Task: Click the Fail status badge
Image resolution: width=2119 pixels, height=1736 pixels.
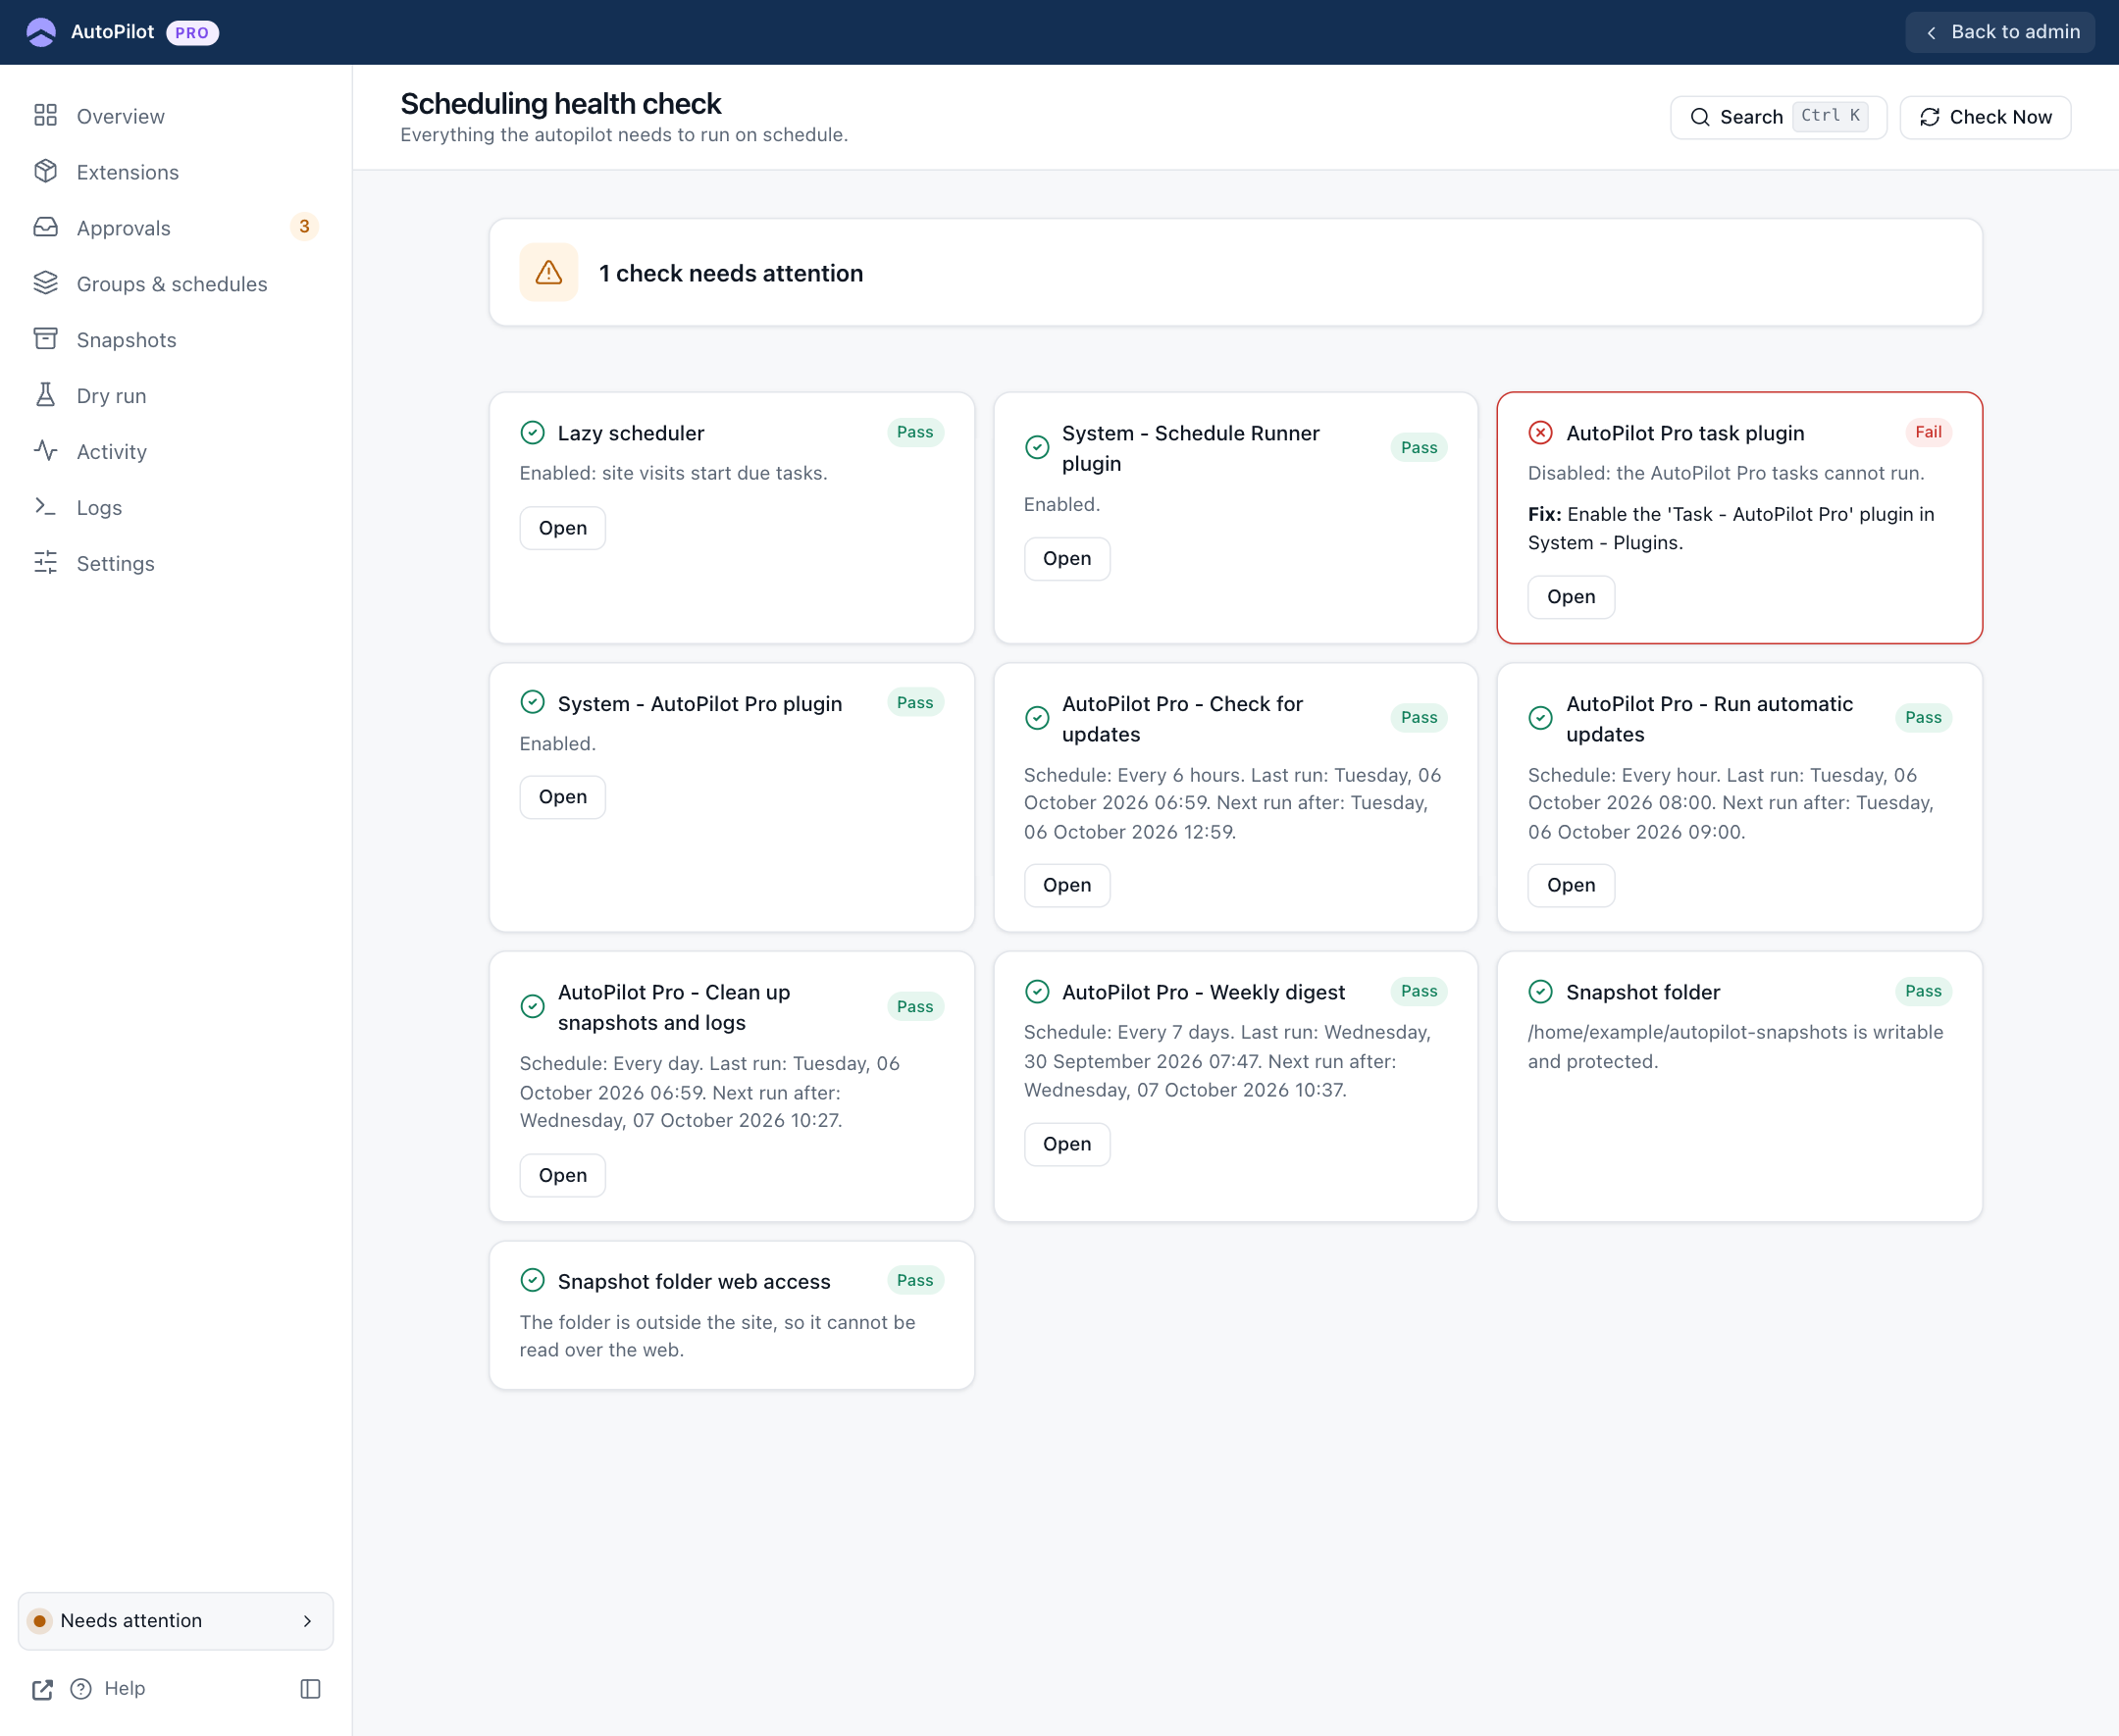Action: tap(1928, 432)
